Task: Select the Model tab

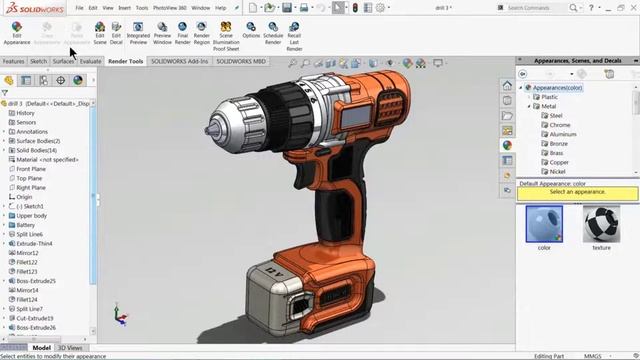Action: 41,348
